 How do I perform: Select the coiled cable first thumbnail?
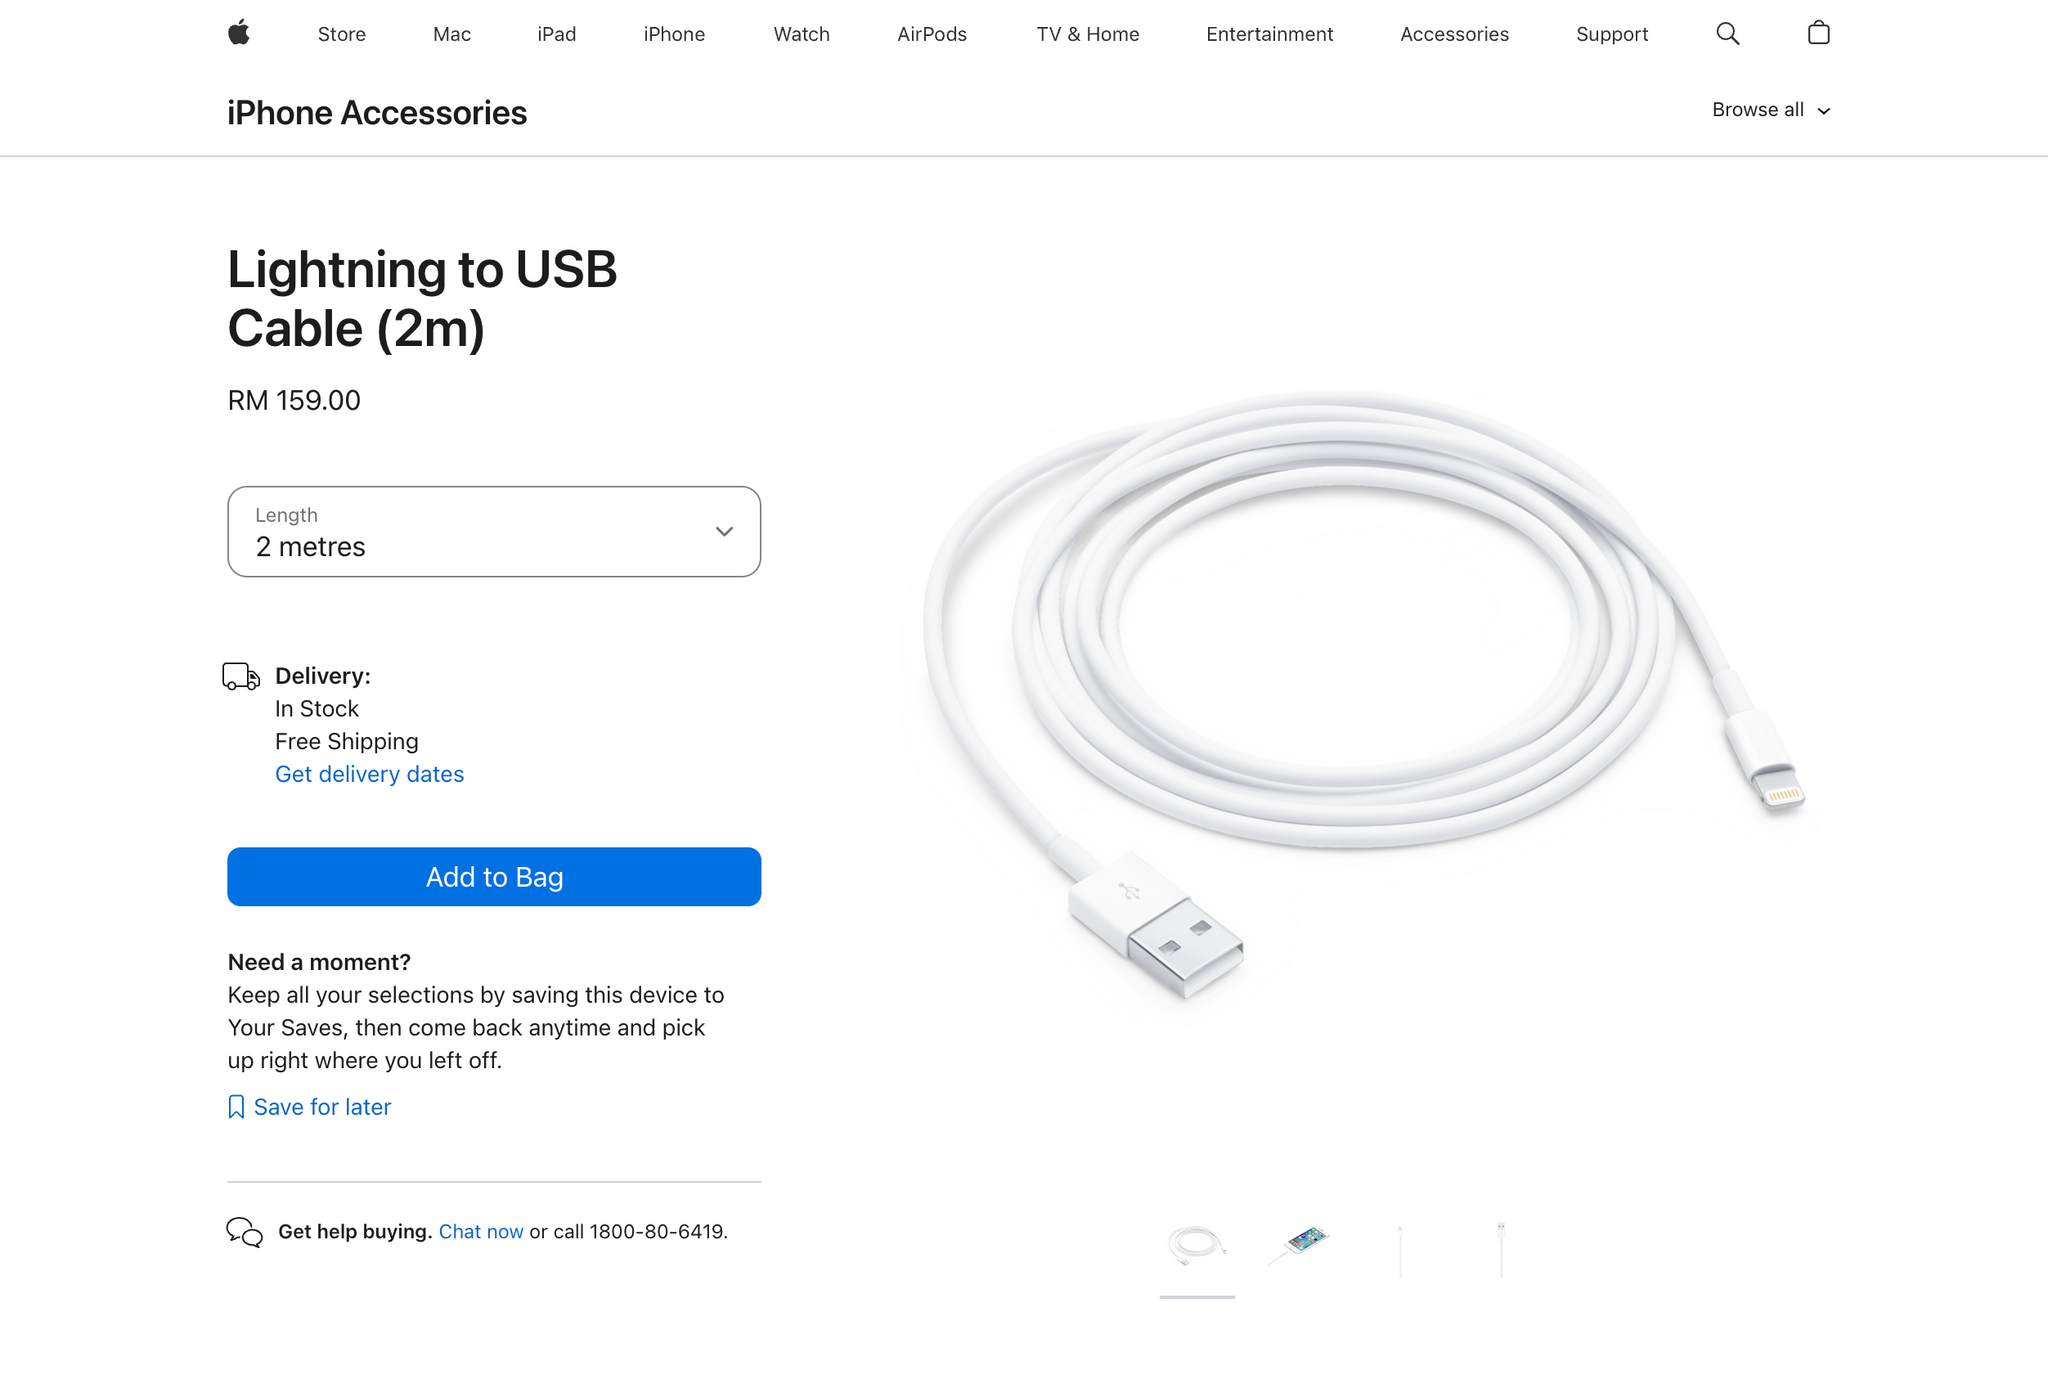coord(1197,1247)
